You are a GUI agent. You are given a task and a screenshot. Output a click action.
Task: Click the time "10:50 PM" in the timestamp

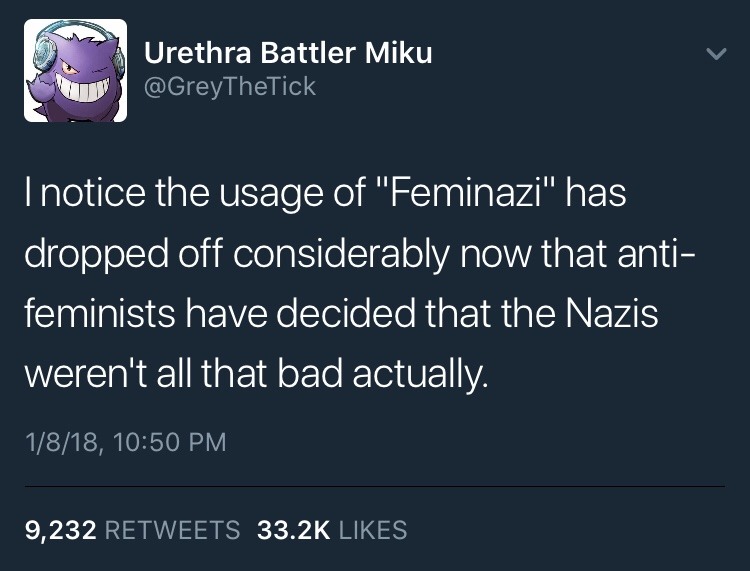click(x=168, y=441)
